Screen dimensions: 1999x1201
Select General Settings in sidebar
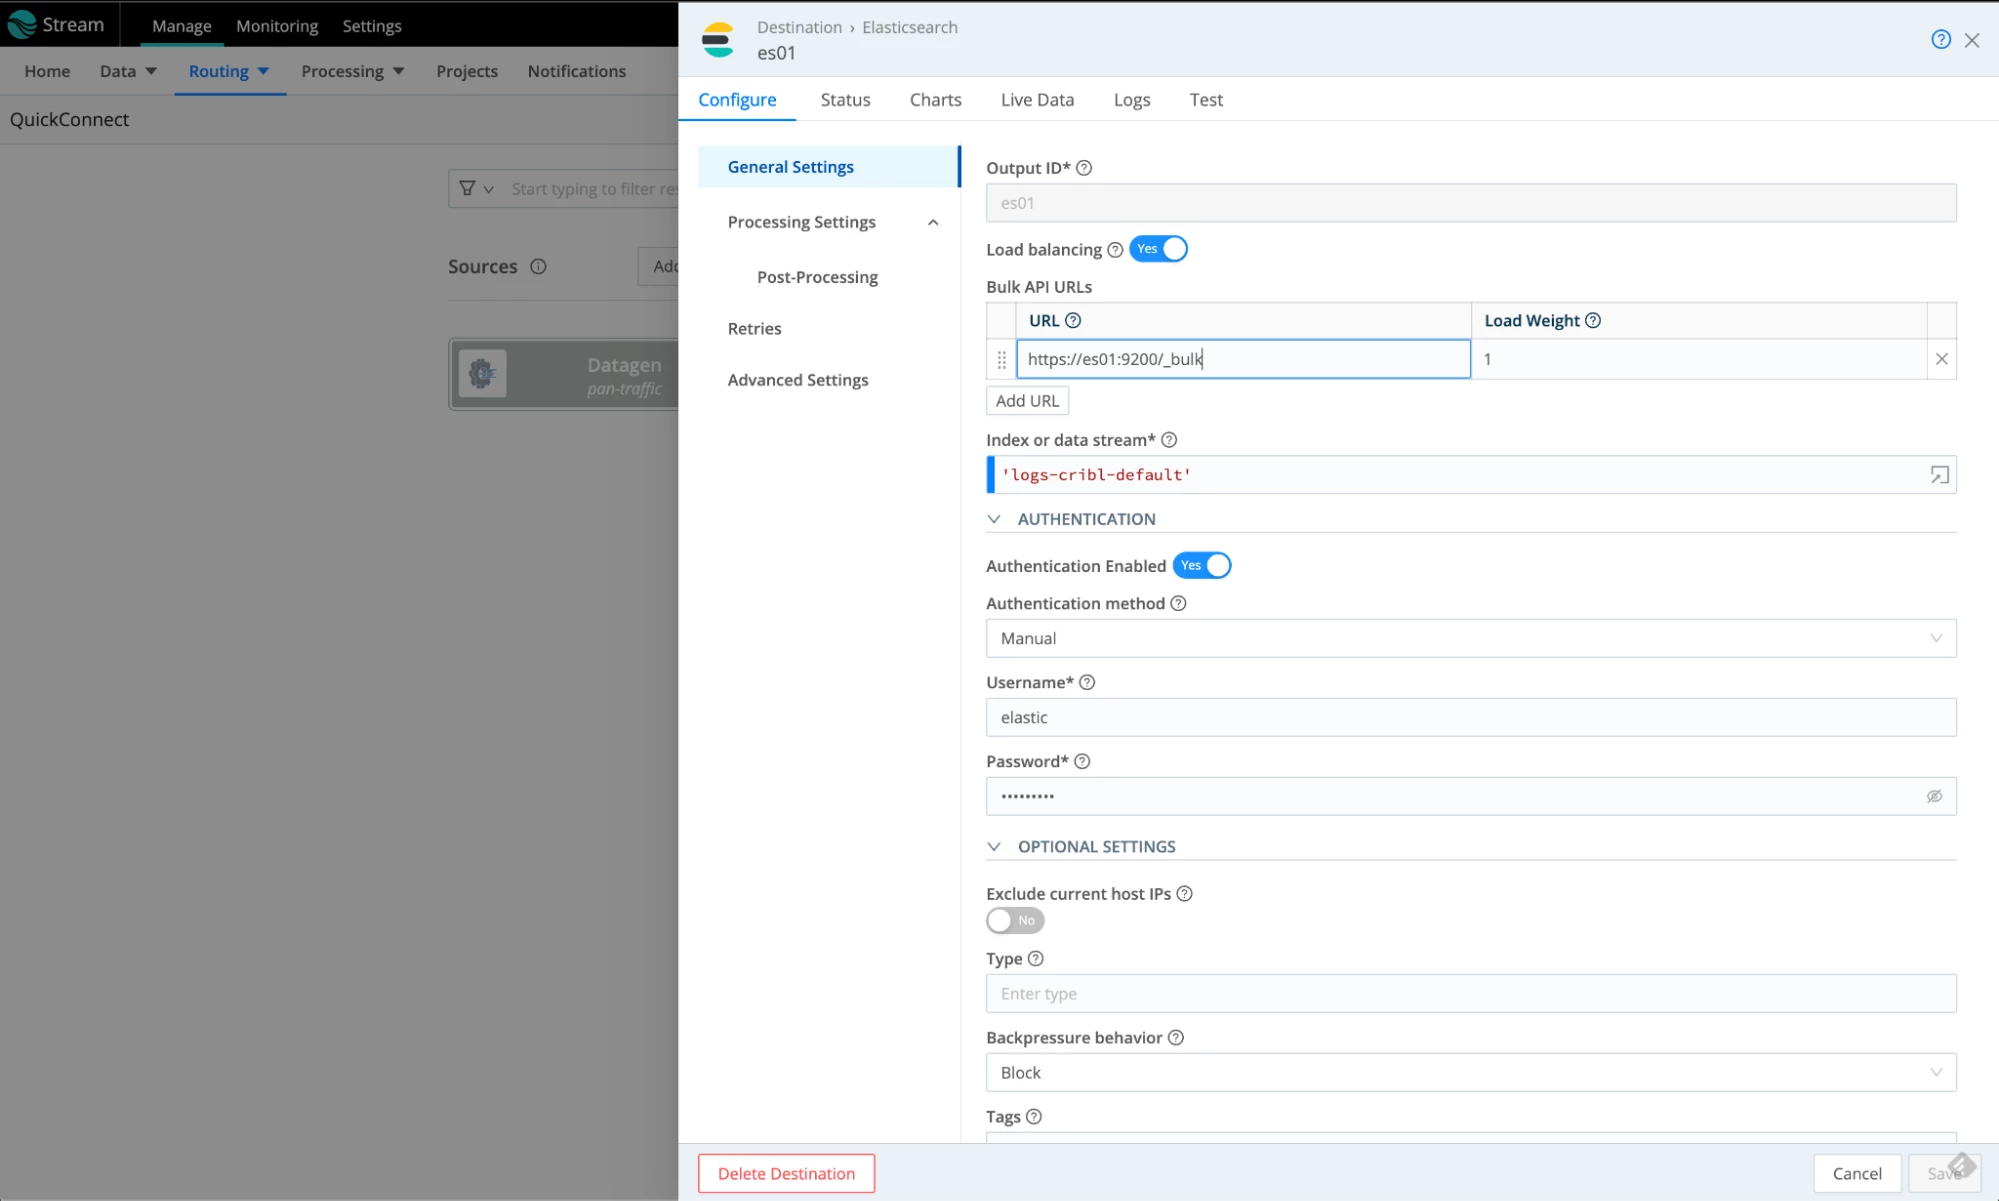pyautogui.click(x=829, y=167)
